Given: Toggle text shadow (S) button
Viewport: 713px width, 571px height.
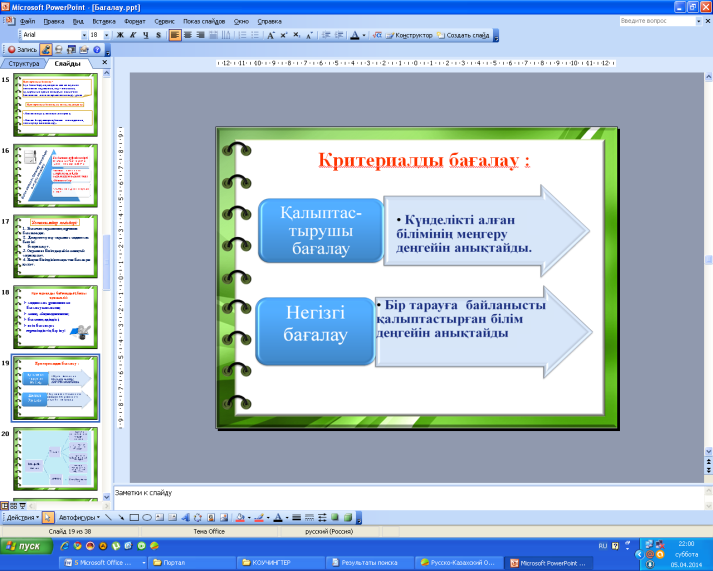Looking at the screenshot, I should coord(158,35).
